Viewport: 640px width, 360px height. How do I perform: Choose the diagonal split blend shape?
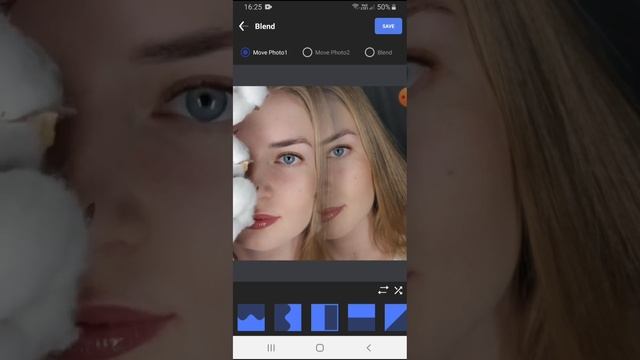[x=396, y=317]
